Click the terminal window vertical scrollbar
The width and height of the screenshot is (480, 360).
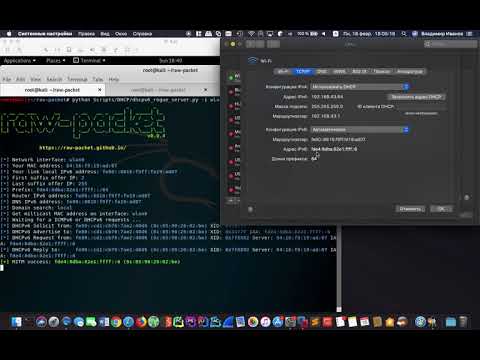click(339, 268)
